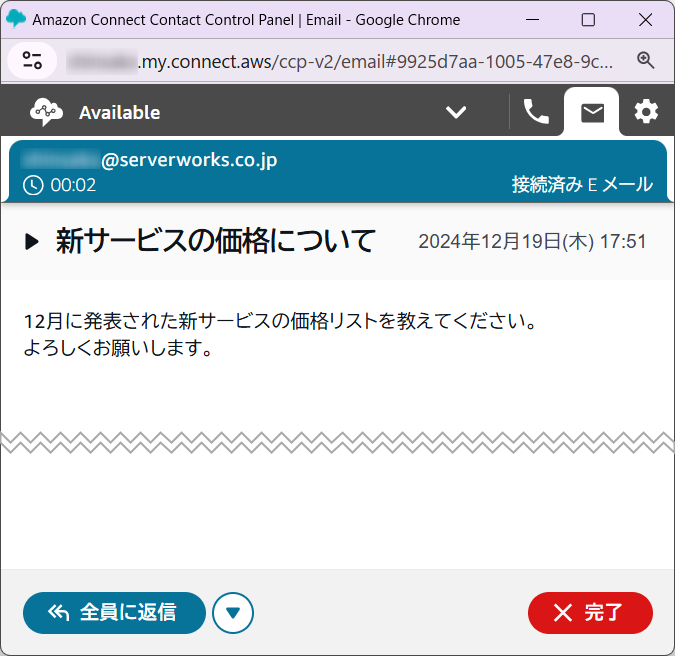Image resolution: width=675 pixels, height=656 pixels.
Task: Expand the Available status dropdown
Action: click(456, 112)
